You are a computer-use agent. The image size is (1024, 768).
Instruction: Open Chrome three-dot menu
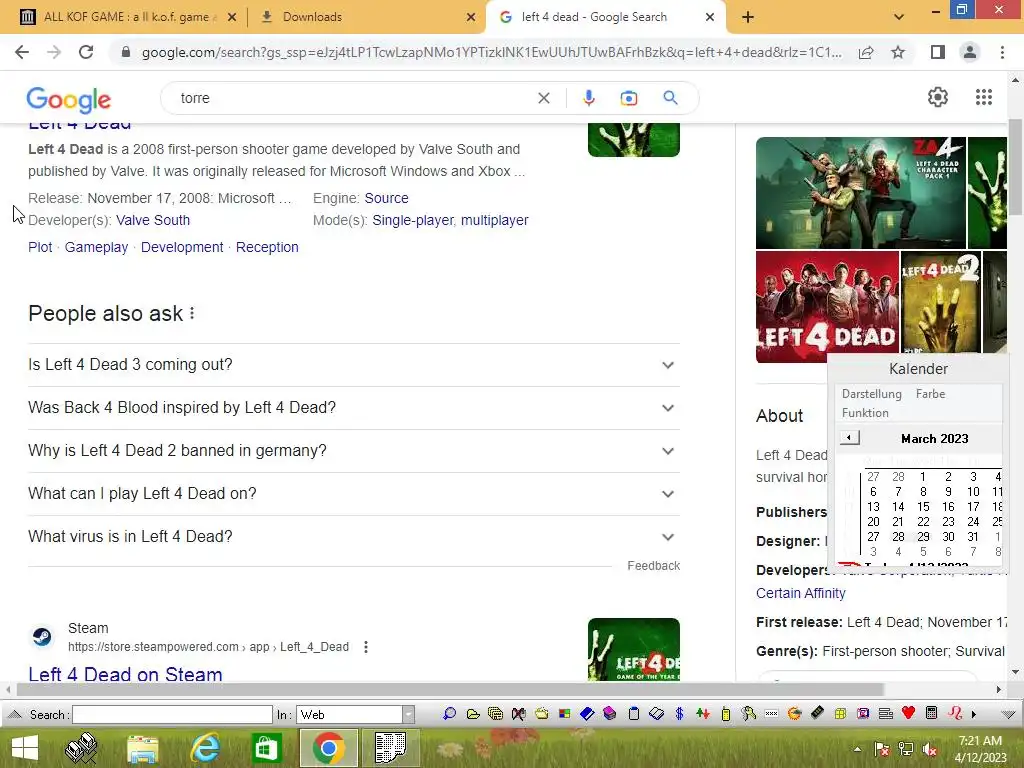coord(1002,52)
